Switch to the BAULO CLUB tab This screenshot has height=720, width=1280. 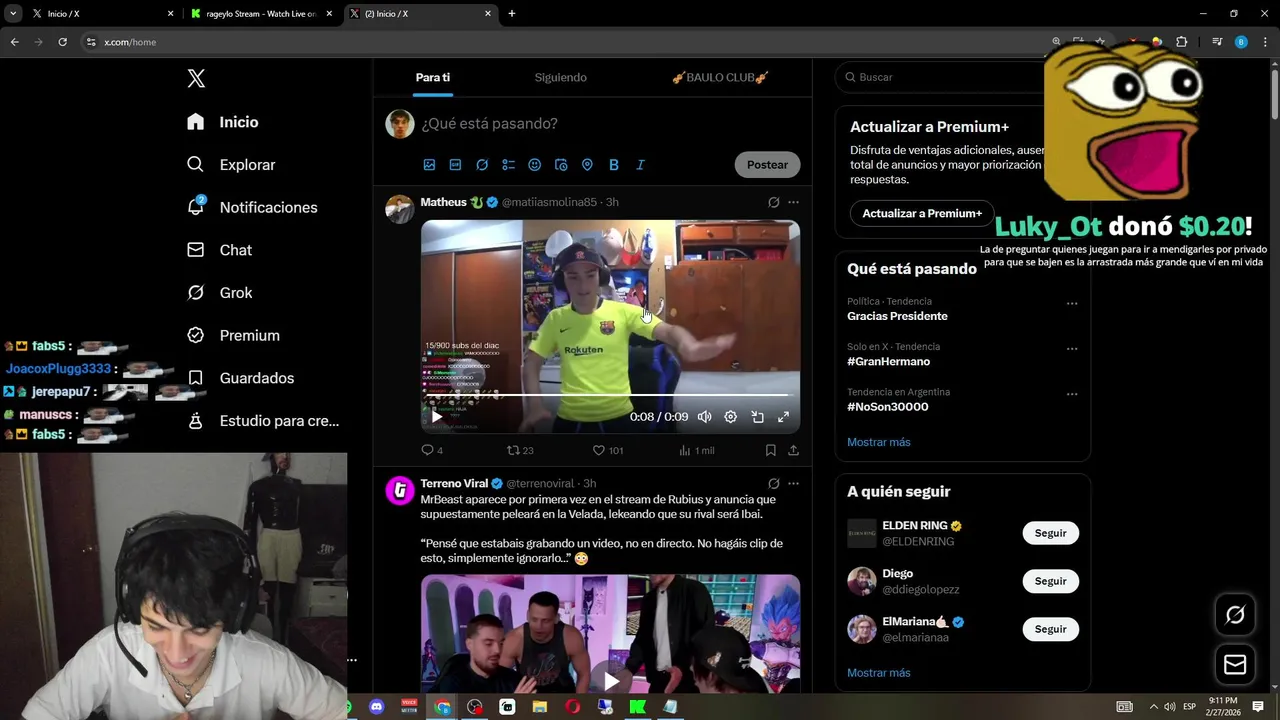pyautogui.click(x=720, y=78)
